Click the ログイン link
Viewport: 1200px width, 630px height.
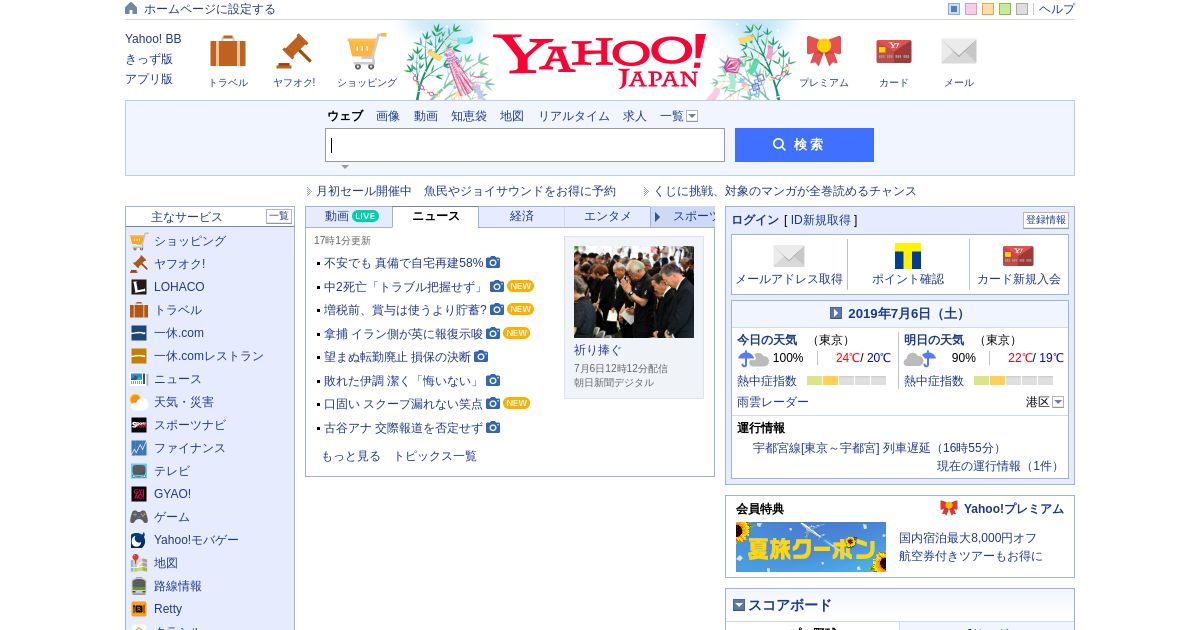click(x=755, y=220)
